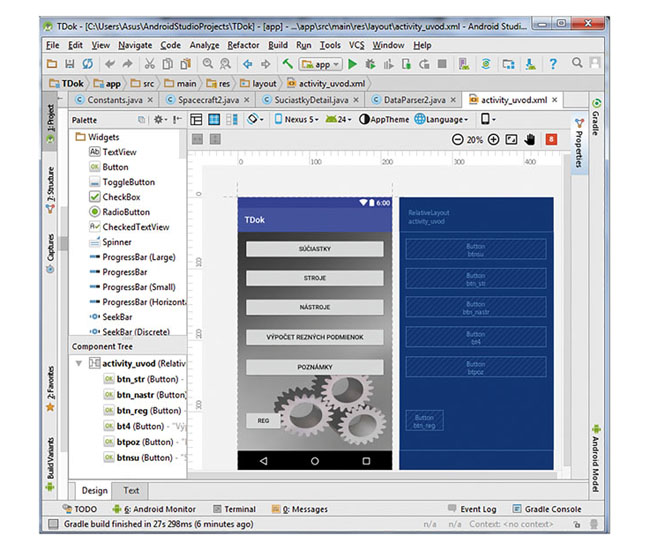Click the STROJE button in preview
The width and height of the screenshot is (650, 550).
pos(315,278)
